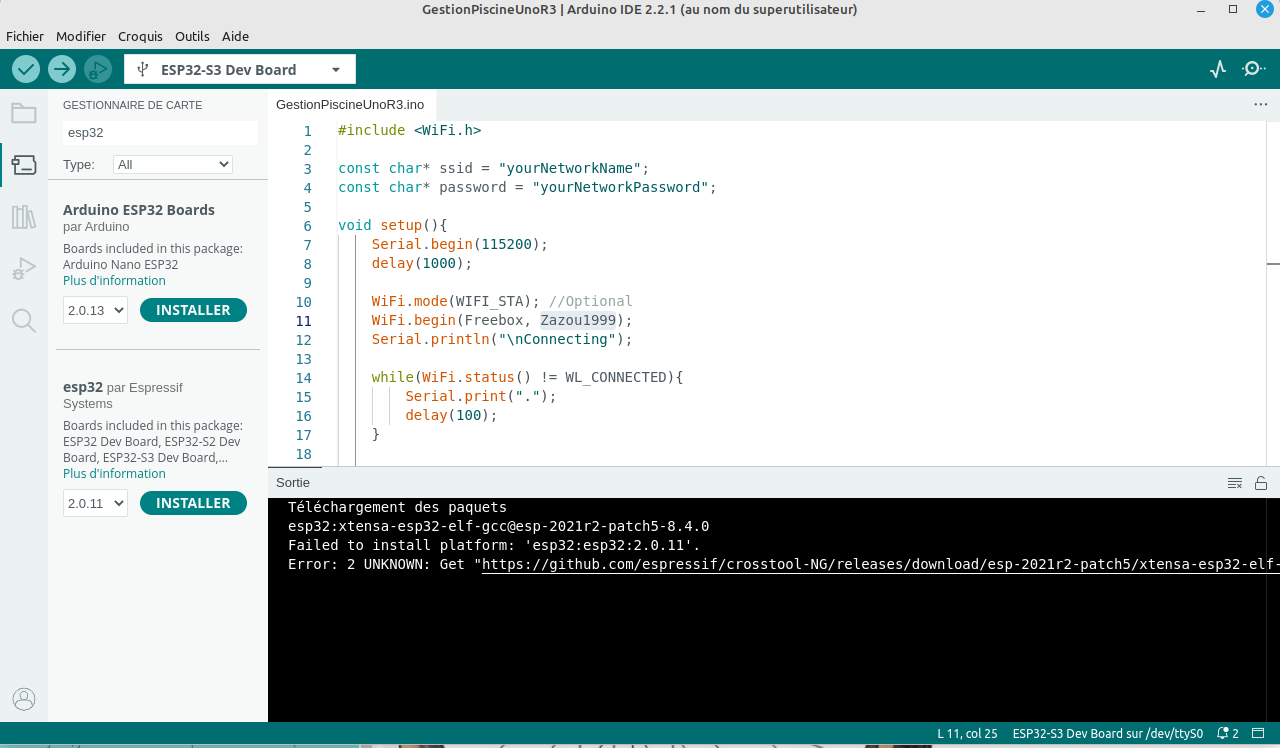This screenshot has width=1280, height=748.
Task: Click the while(WiFi.status() line
Action: click(527, 378)
